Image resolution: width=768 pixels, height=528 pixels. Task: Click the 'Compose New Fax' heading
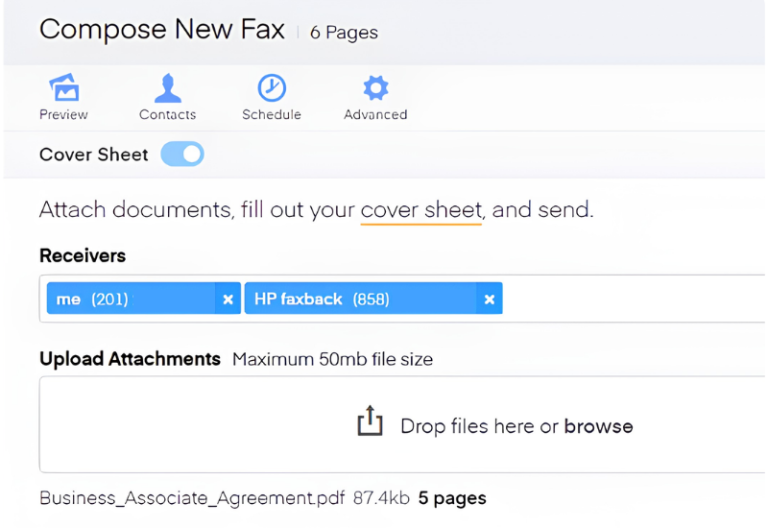(x=162, y=29)
